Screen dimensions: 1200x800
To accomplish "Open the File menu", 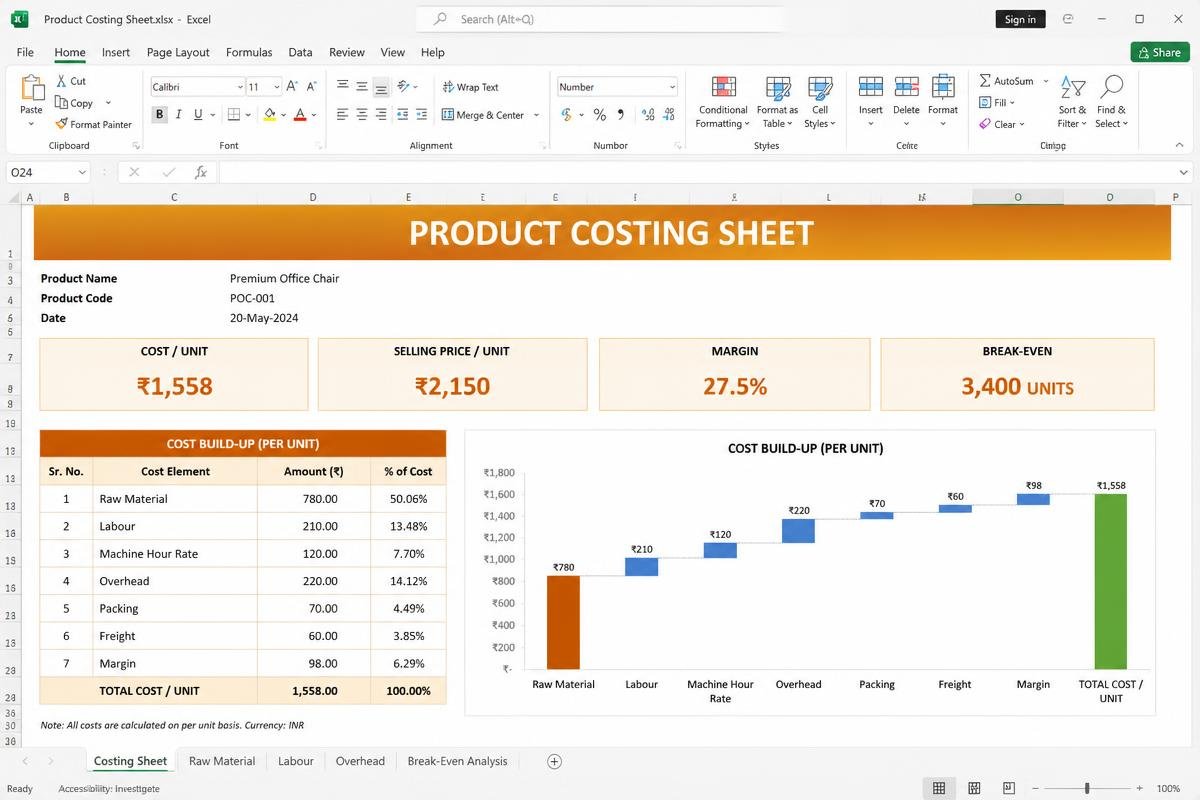I will (x=25, y=52).
